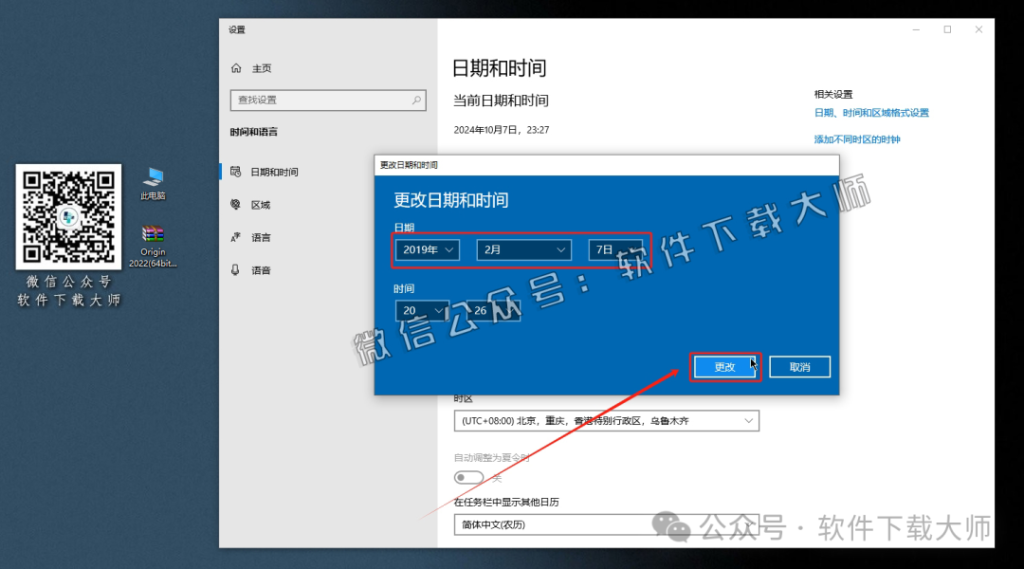Click the 在任务栏中显示其他日历 label
Screen dimensions: 1024x569
506,502
